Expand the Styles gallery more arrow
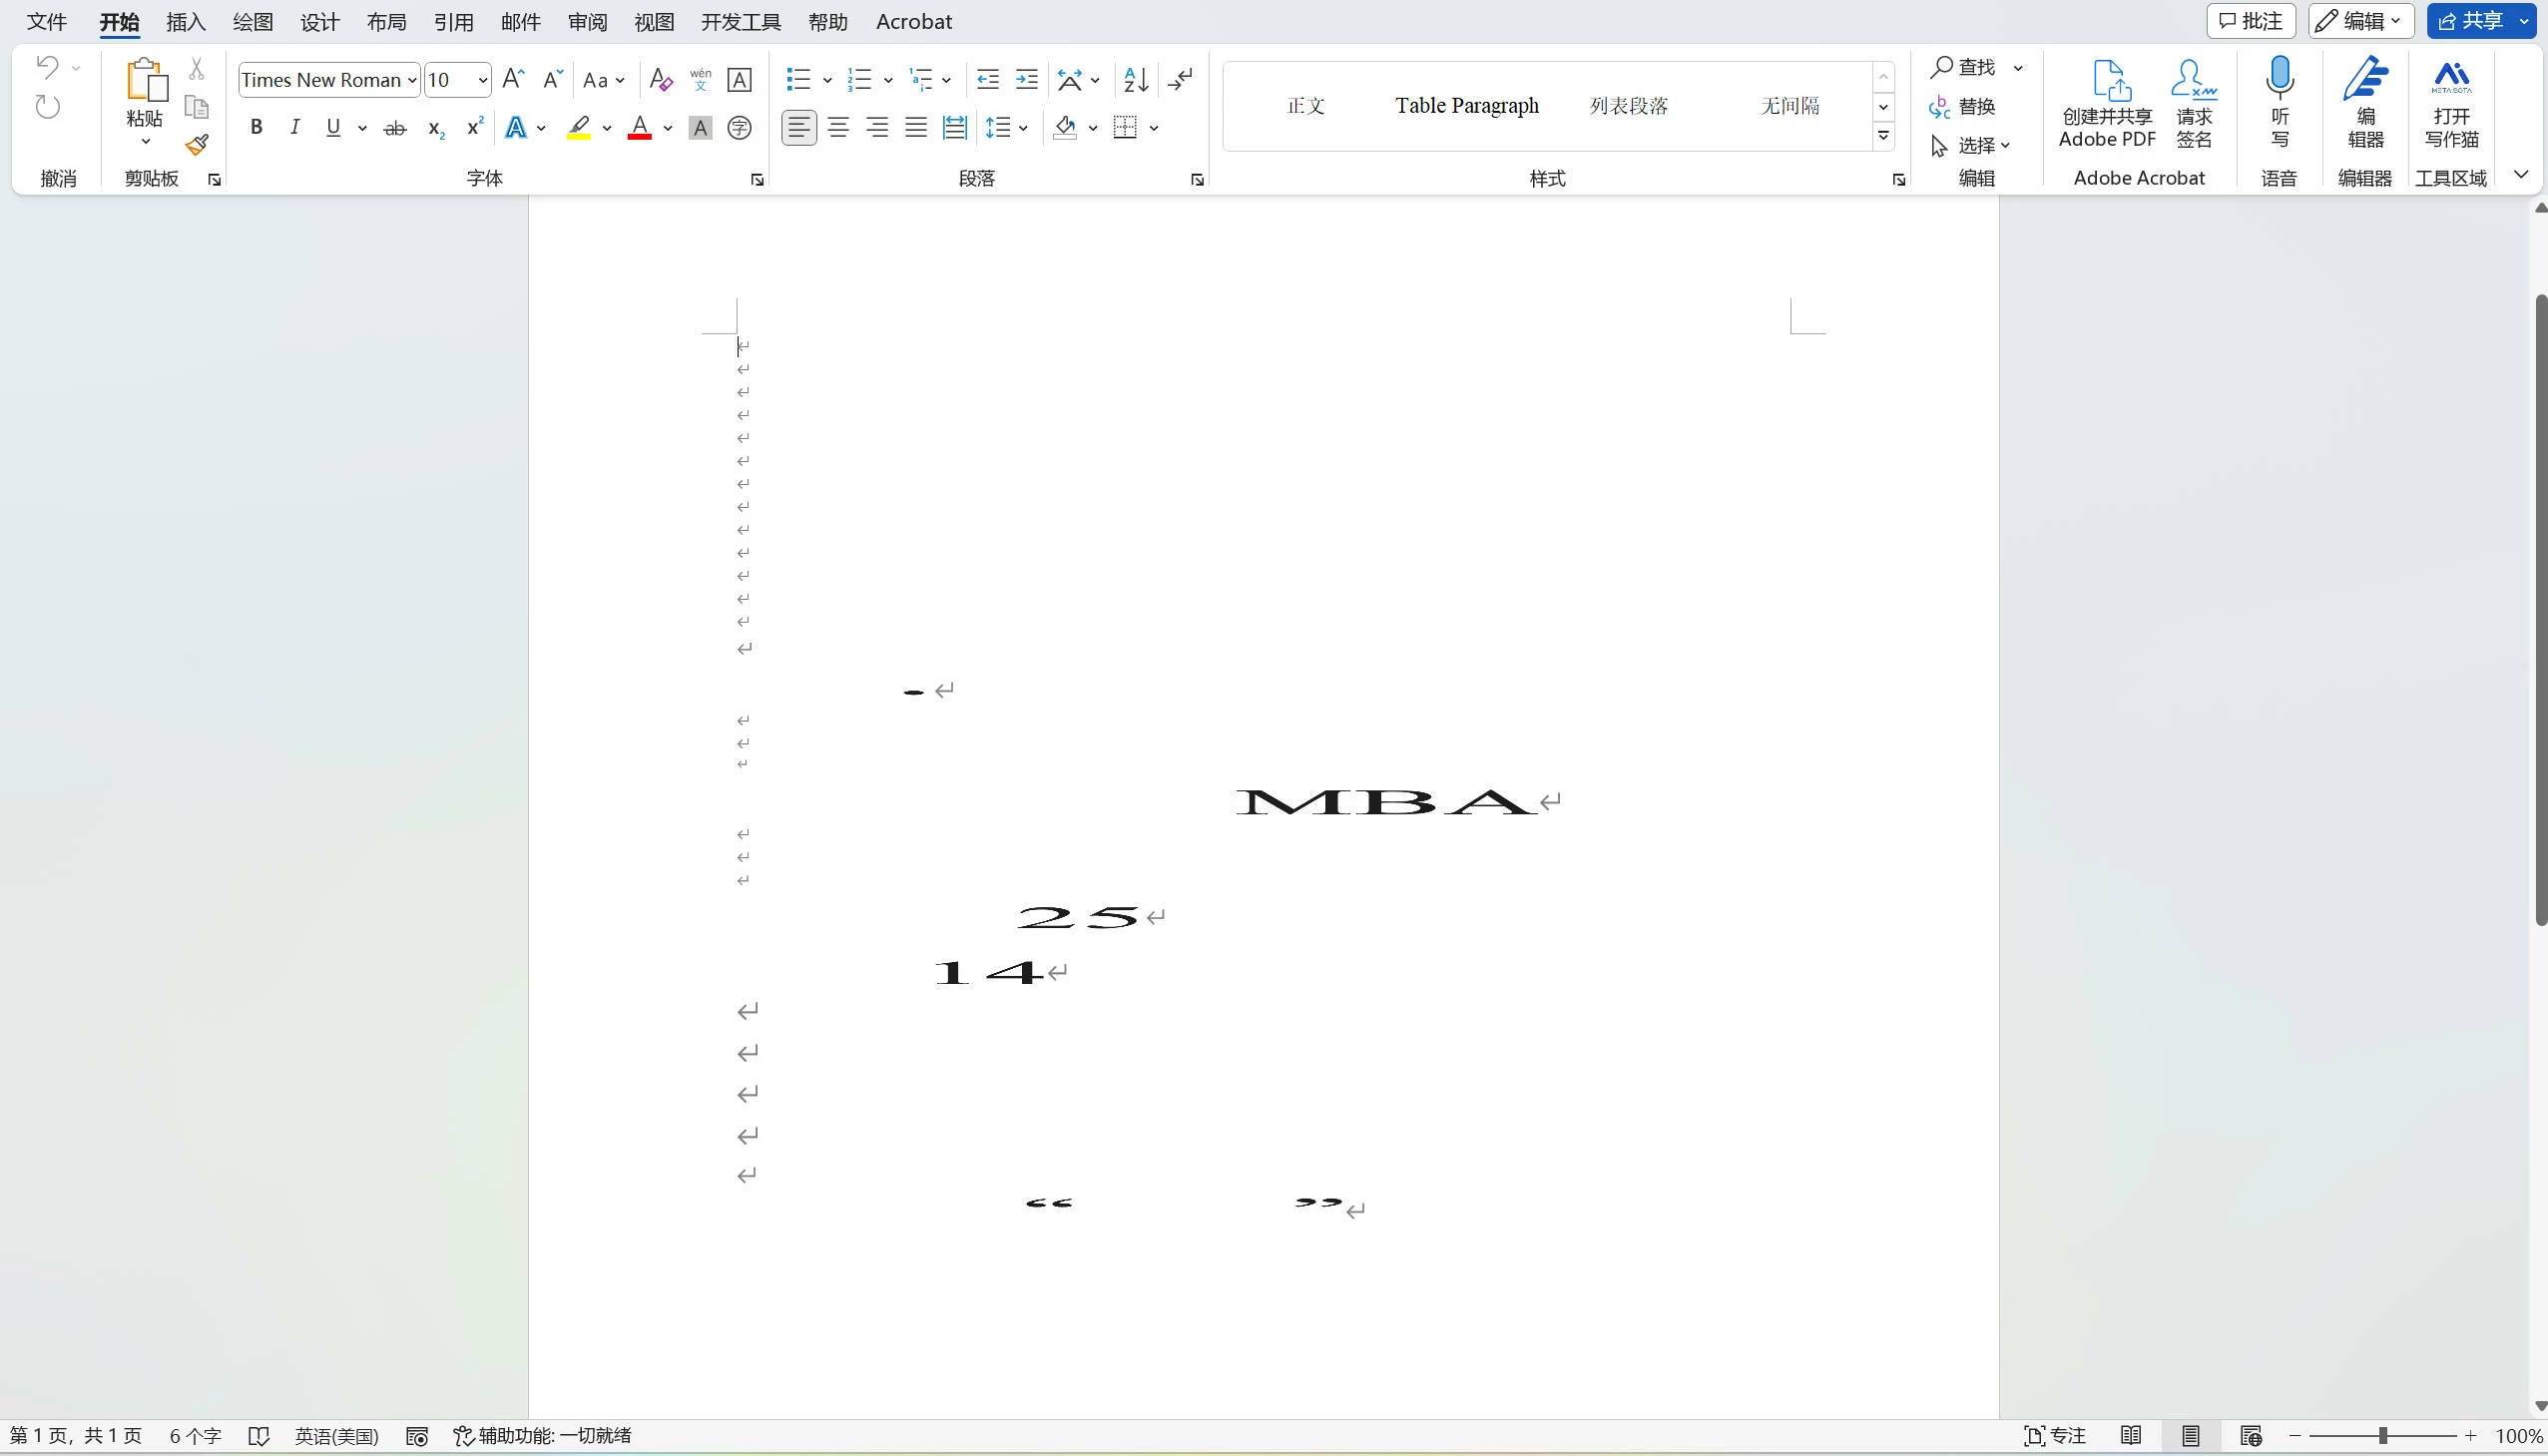This screenshot has height=1456, width=2548. click(x=1883, y=135)
